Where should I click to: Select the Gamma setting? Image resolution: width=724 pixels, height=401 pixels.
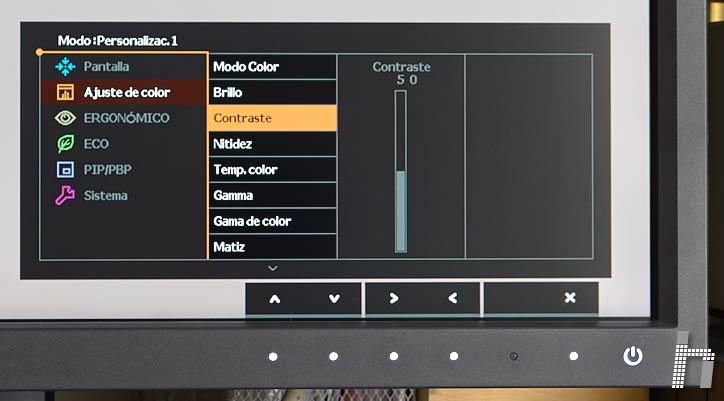click(x=272, y=196)
